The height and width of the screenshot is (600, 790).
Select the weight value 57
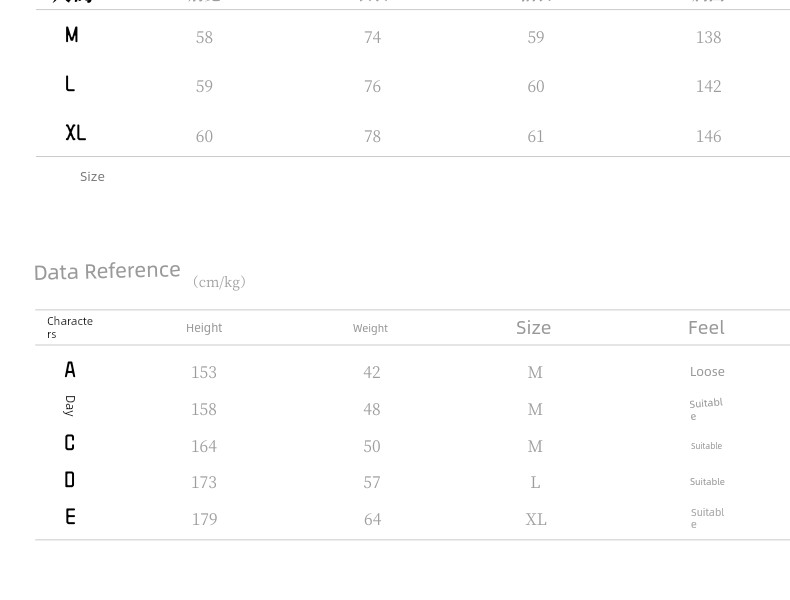[372, 482]
